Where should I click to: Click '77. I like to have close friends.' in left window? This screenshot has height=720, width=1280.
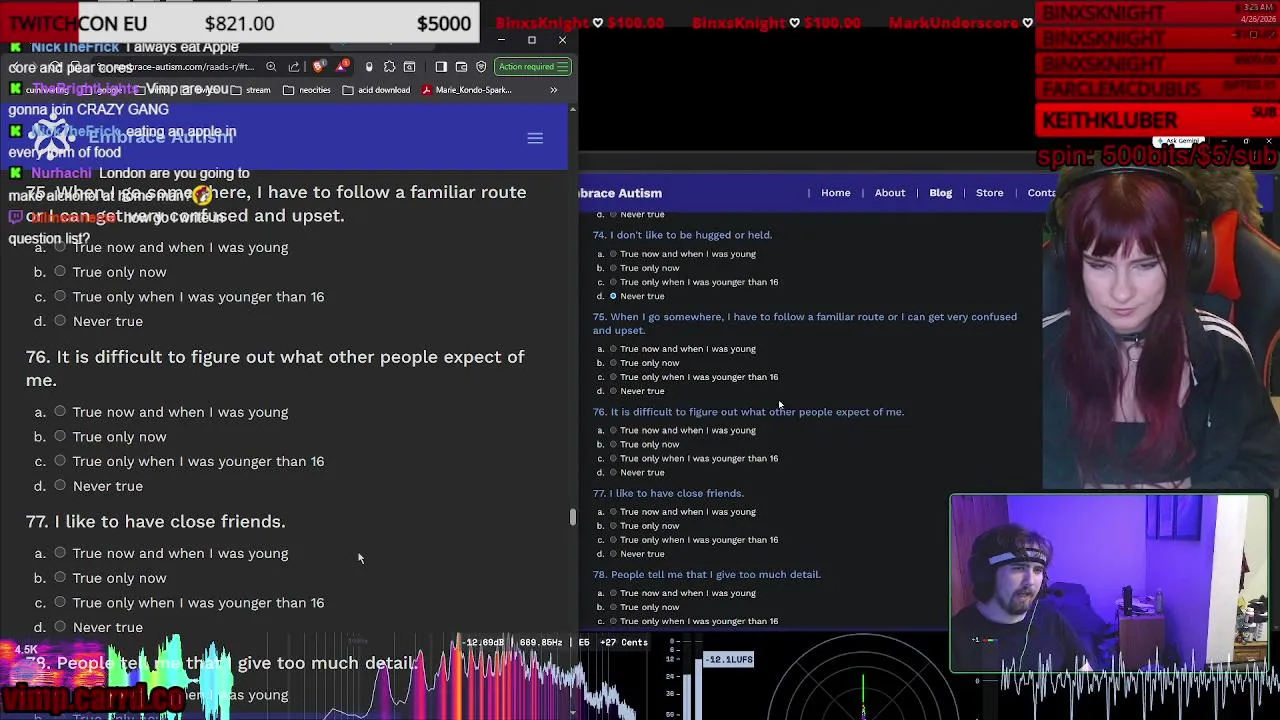click(156, 521)
